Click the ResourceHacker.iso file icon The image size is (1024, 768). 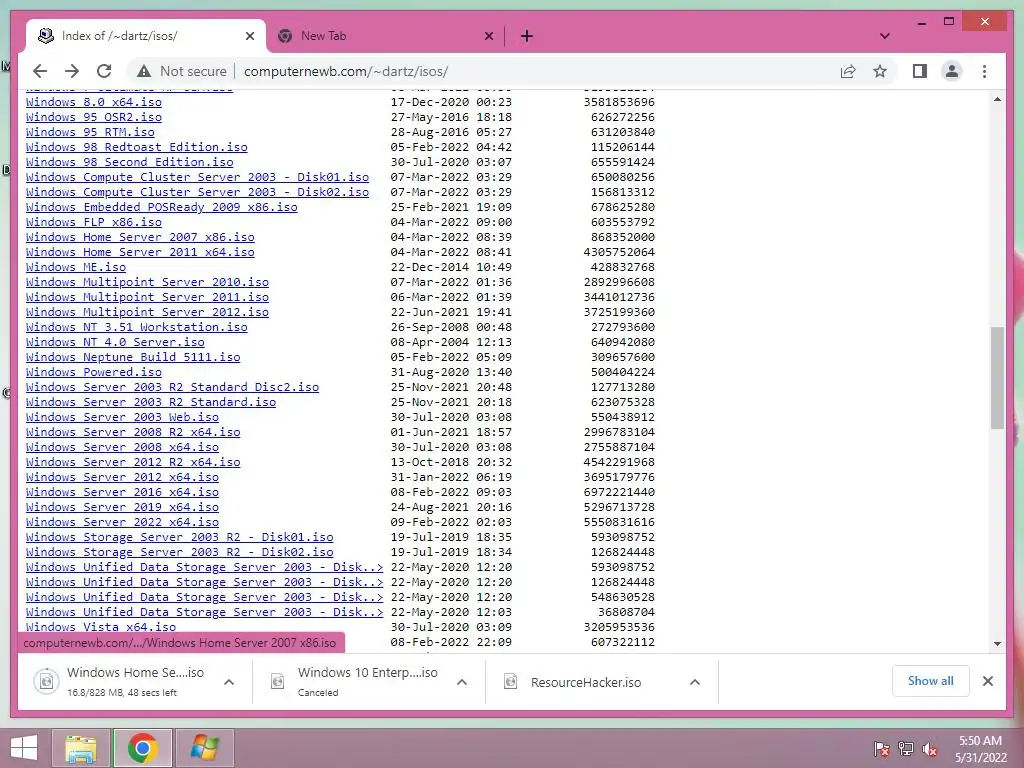(511, 682)
